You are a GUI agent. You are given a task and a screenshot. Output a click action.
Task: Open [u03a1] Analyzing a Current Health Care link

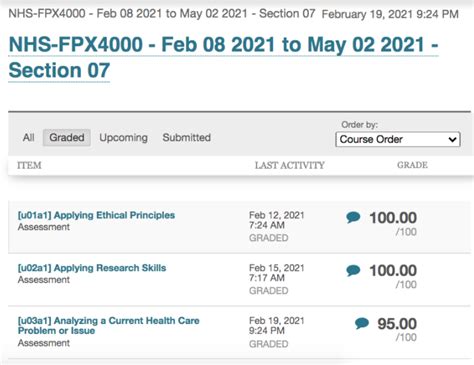click(x=109, y=325)
